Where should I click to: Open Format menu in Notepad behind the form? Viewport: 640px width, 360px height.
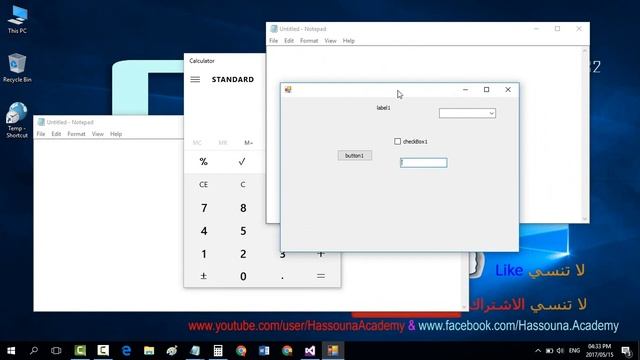[309, 41]
